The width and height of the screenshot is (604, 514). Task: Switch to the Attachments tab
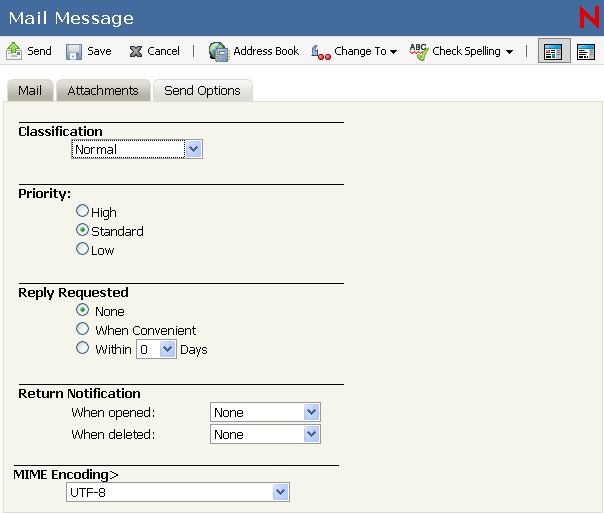click(103, 91)
